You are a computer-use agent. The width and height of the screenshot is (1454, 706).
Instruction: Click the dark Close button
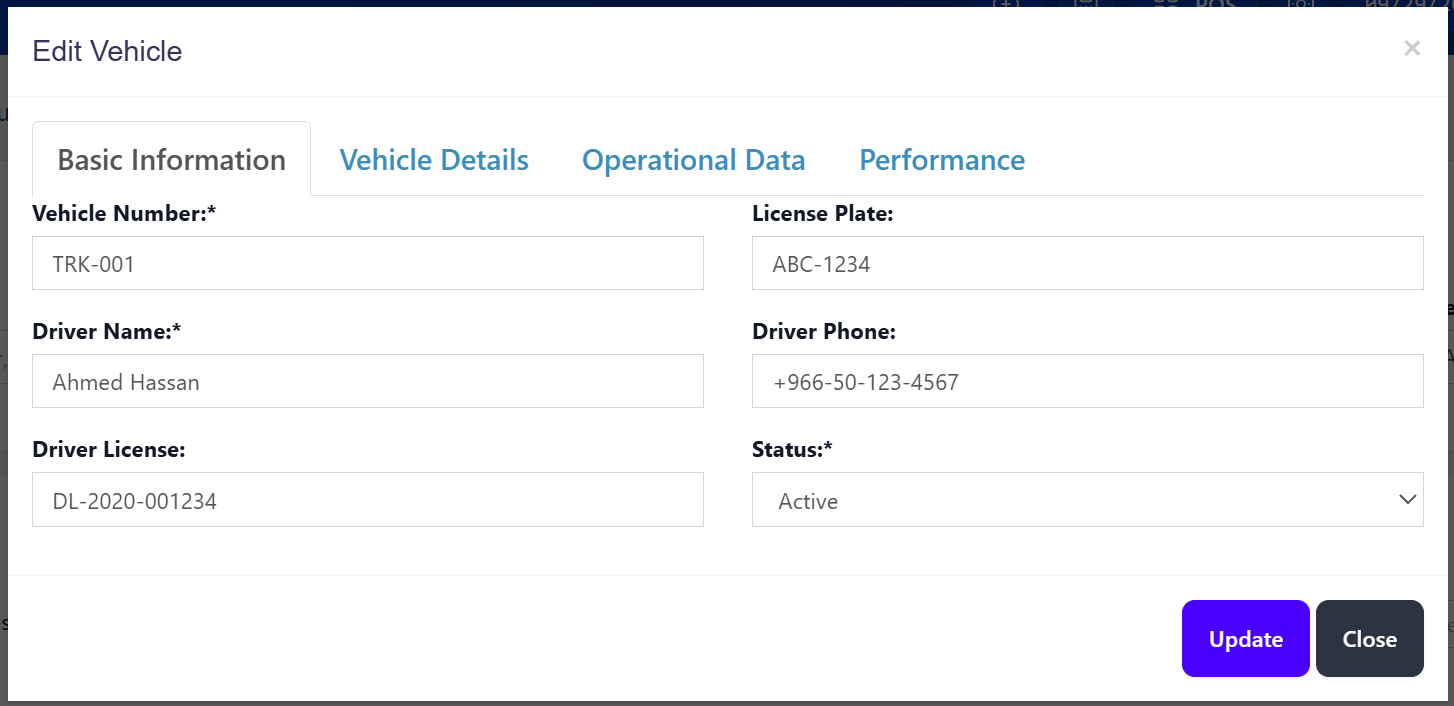click(1369, 639)
